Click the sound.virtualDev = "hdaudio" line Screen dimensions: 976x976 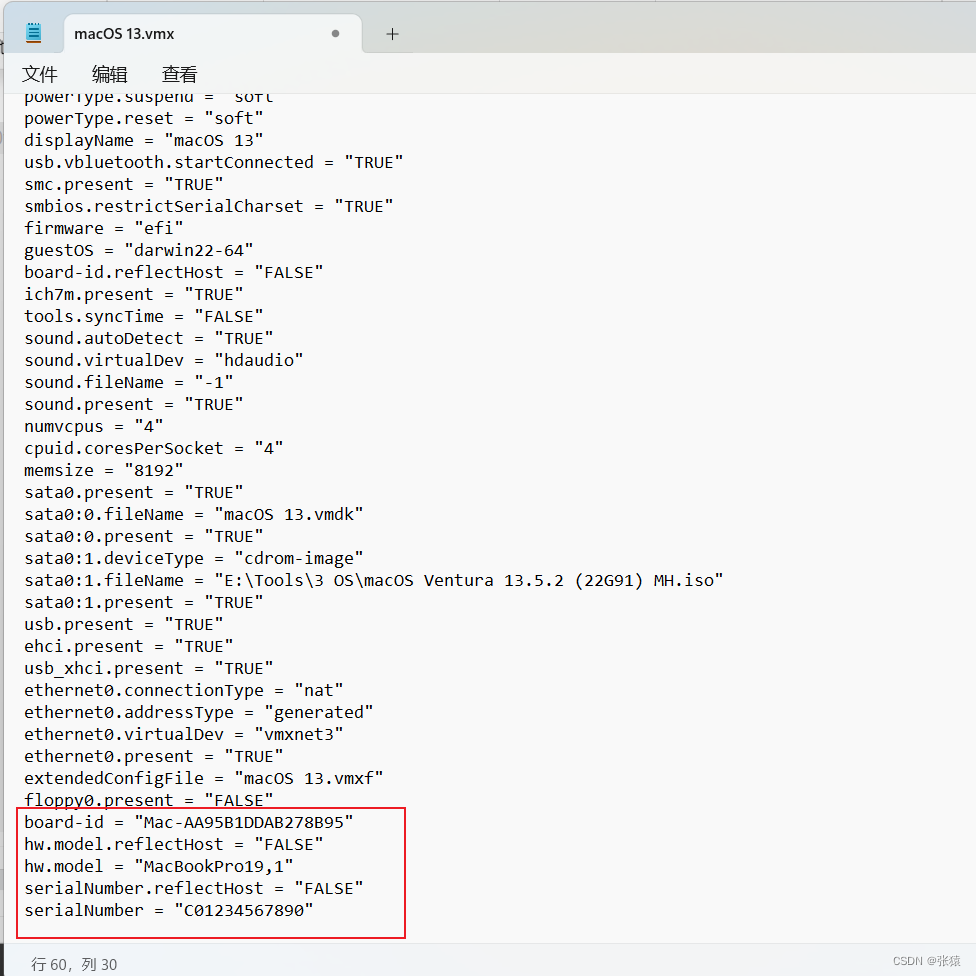164,360
